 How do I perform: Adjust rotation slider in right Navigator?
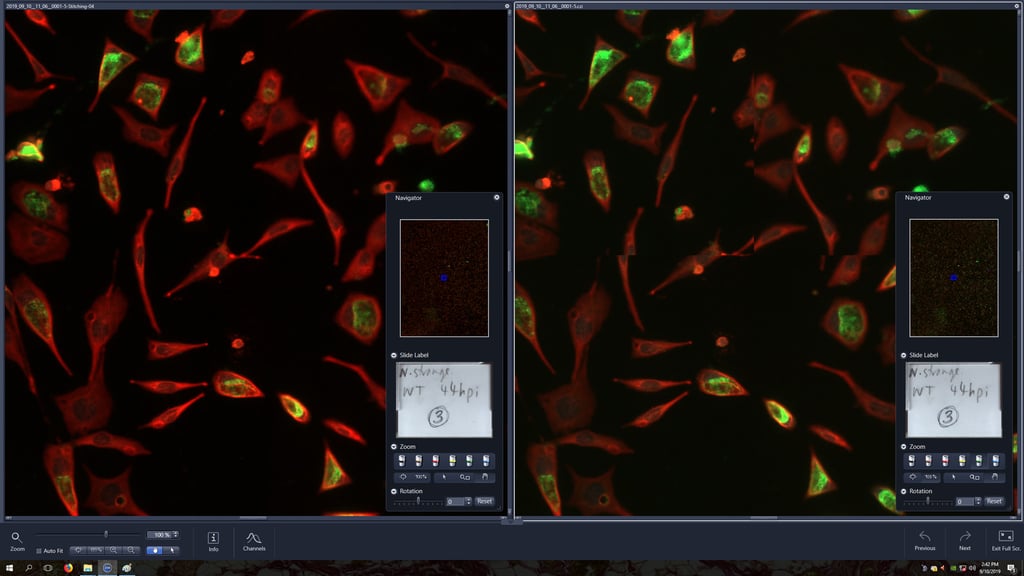[927, 501]
